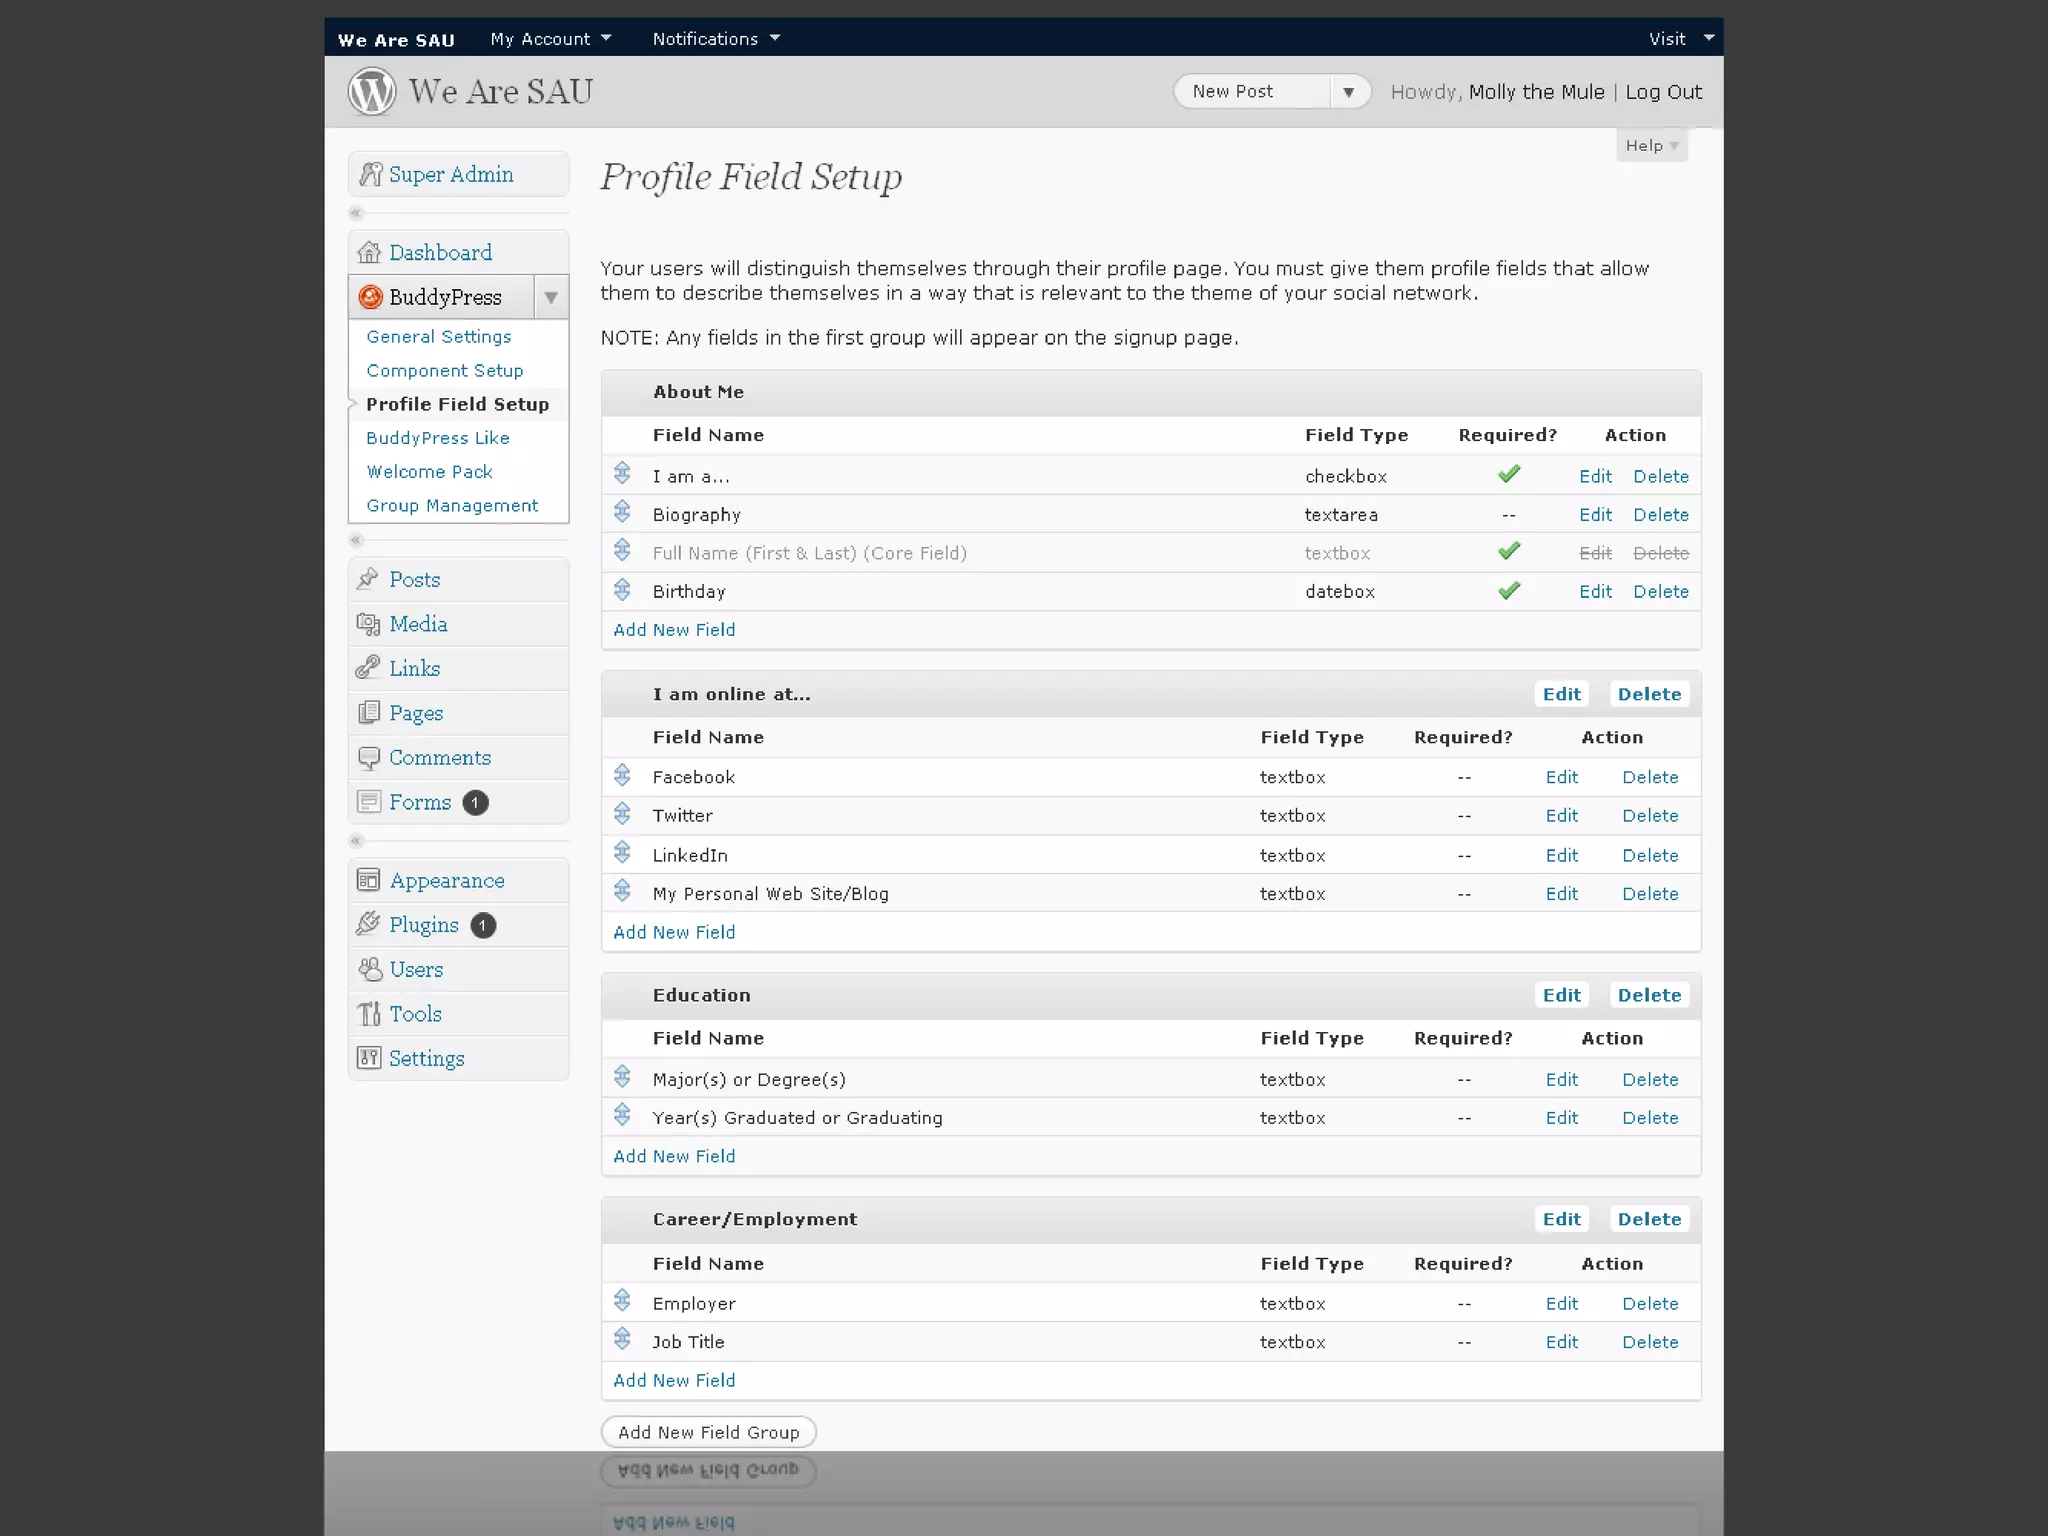Screen dimensions: 2048x1536
Task: Click the Plugins plug icon
Action: click(x=368, y=925)
